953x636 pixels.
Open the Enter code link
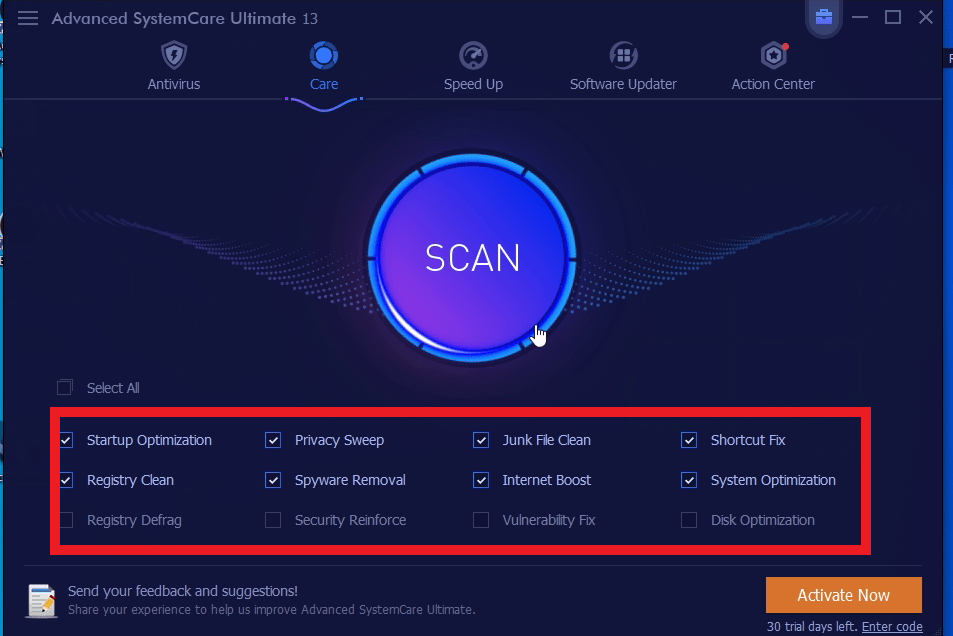892,626
